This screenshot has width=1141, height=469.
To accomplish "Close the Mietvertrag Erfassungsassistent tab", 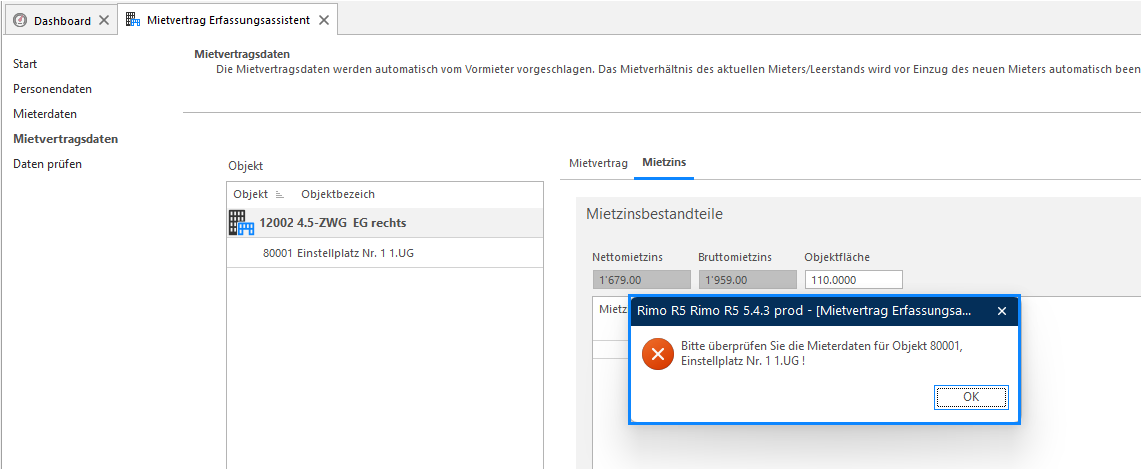I will tap(324, 20).
